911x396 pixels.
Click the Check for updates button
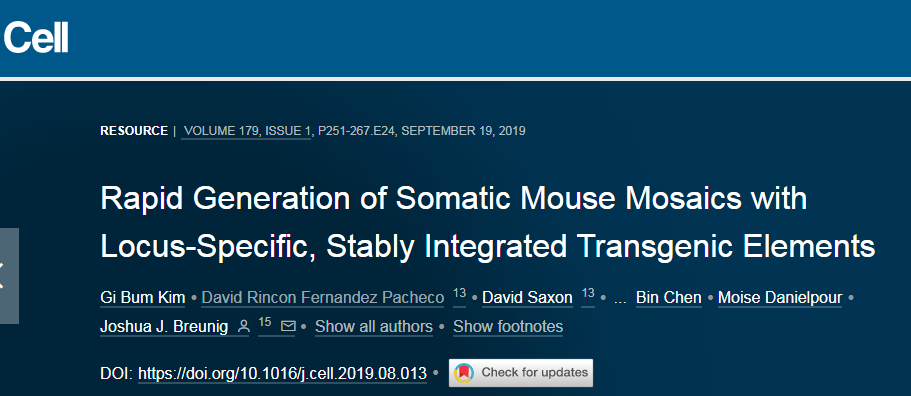click(521, 373)
